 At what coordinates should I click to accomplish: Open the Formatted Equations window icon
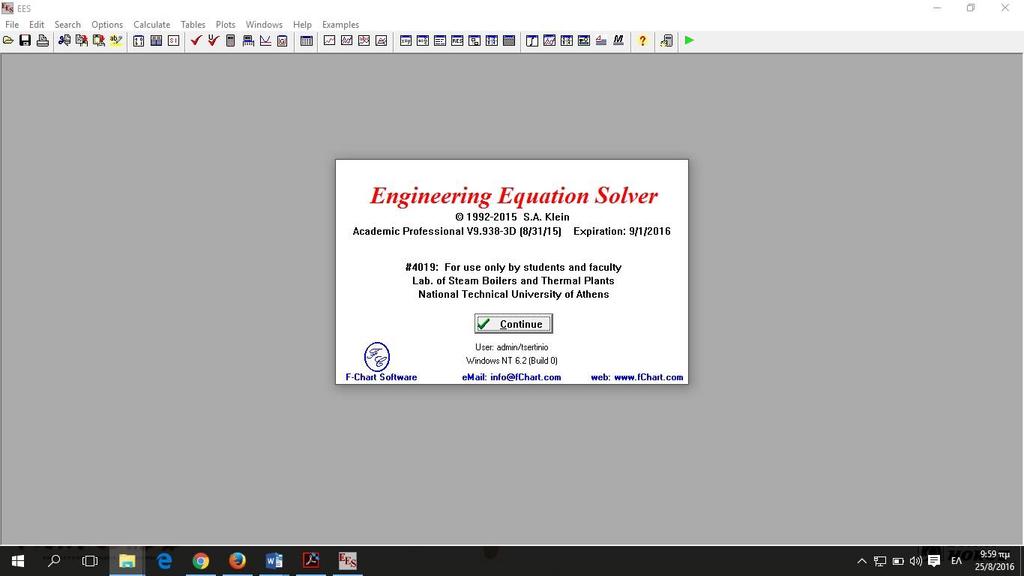coord(423,40)
